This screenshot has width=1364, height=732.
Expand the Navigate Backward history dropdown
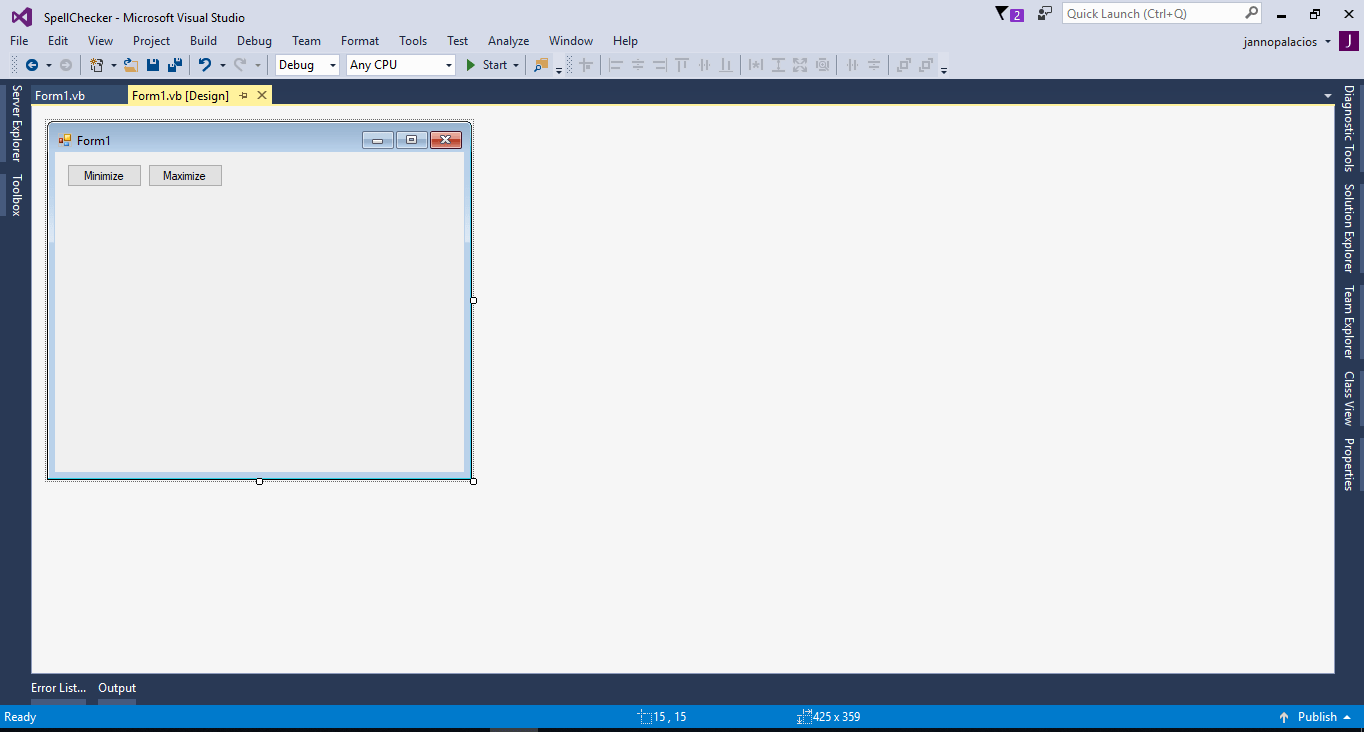[x=48, y=65]
